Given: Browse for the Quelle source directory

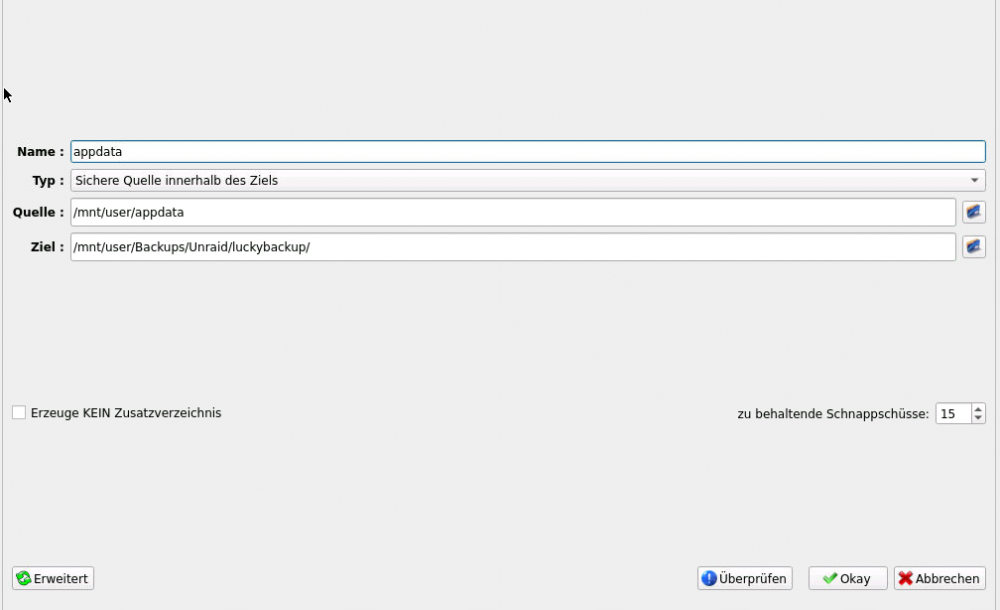Looking at the screenshot, I should click(973, 212).
